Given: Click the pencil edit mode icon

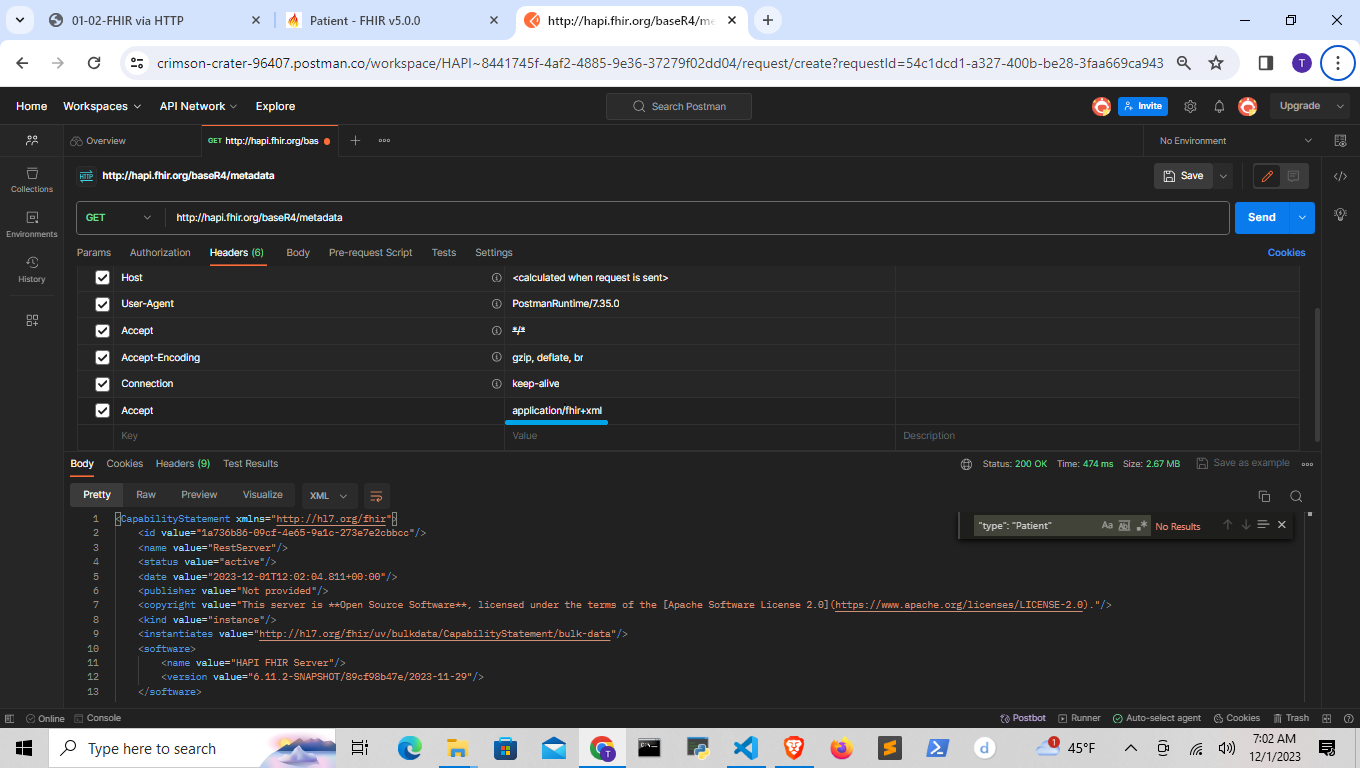Looking at the screenshot, I should pyautogui.click(x=1267, y=176).
